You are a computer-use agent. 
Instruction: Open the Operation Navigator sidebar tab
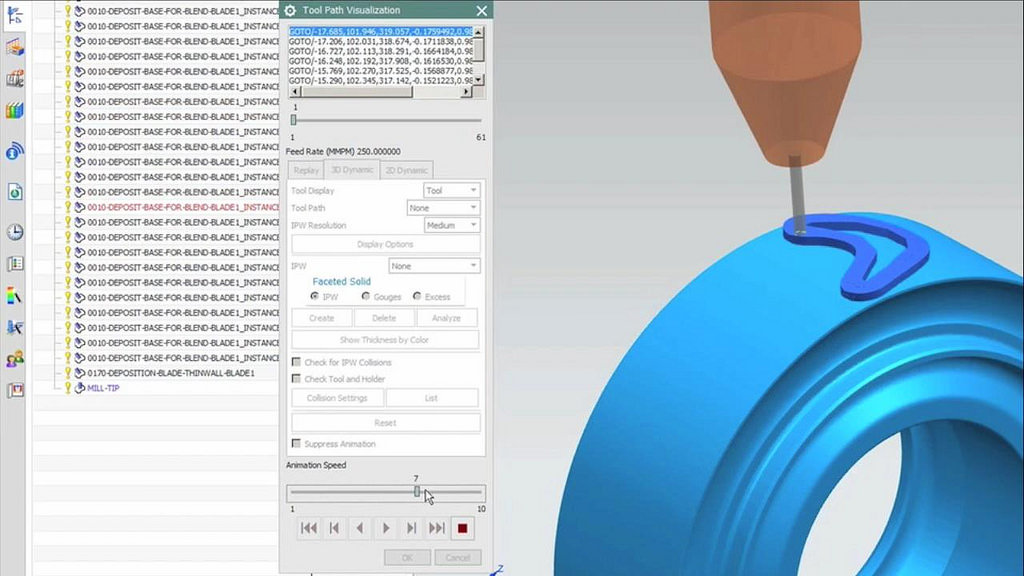(x=14, y=14)
